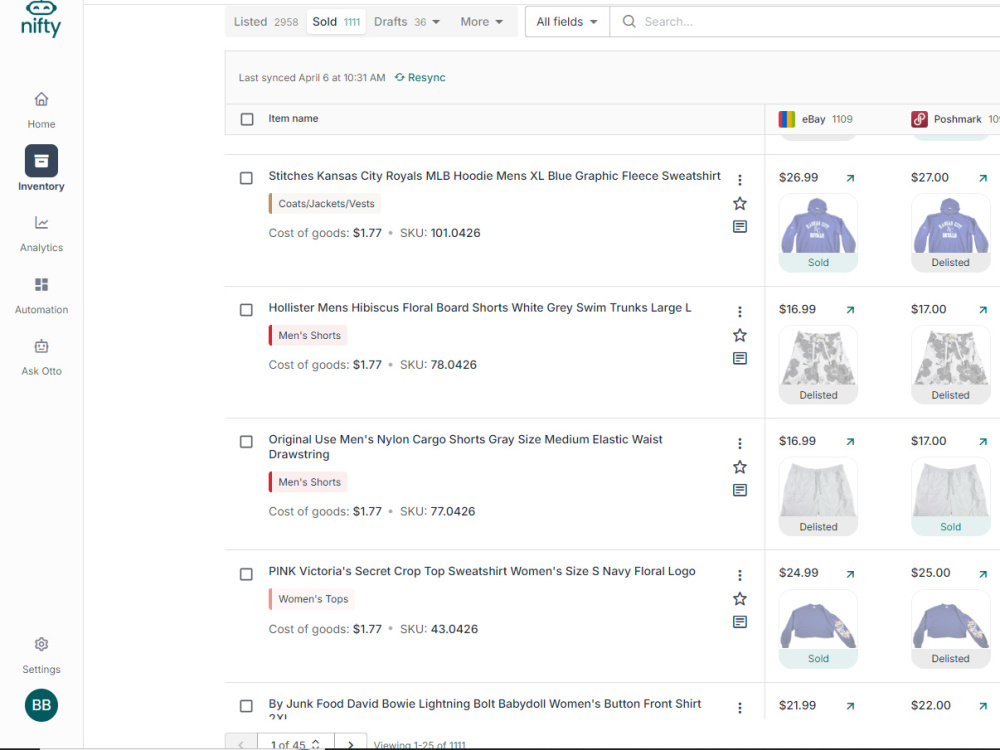Open the page number selector
1000x750 pixels.
(x=295, y=744)
